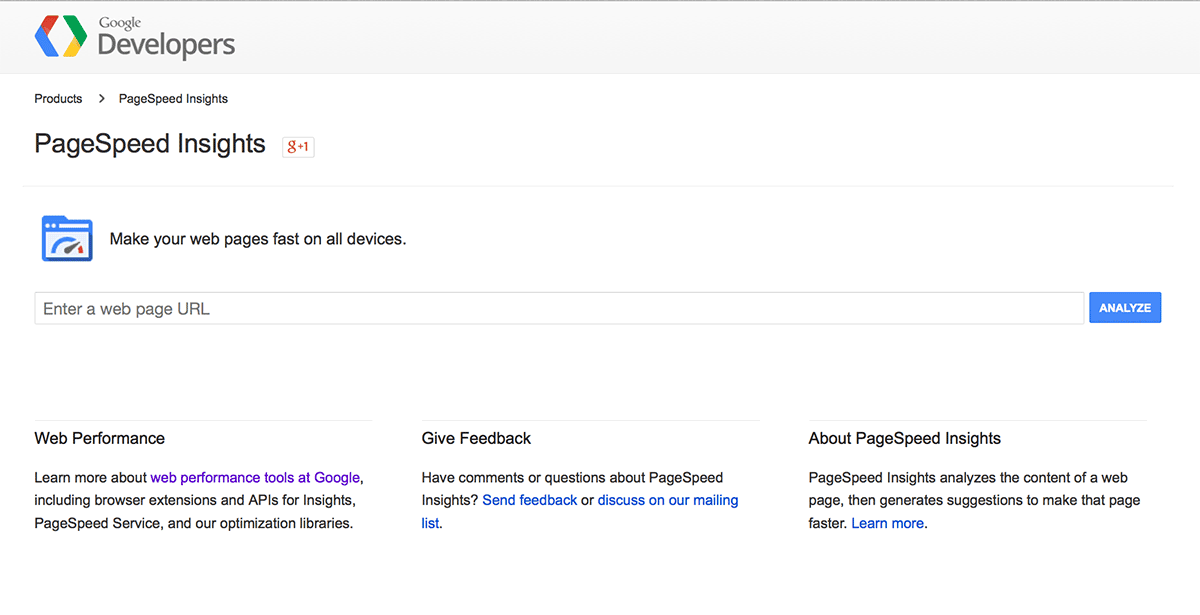Click the Send feedback link
Screen dimensions: 1200x615
(529, 500)
